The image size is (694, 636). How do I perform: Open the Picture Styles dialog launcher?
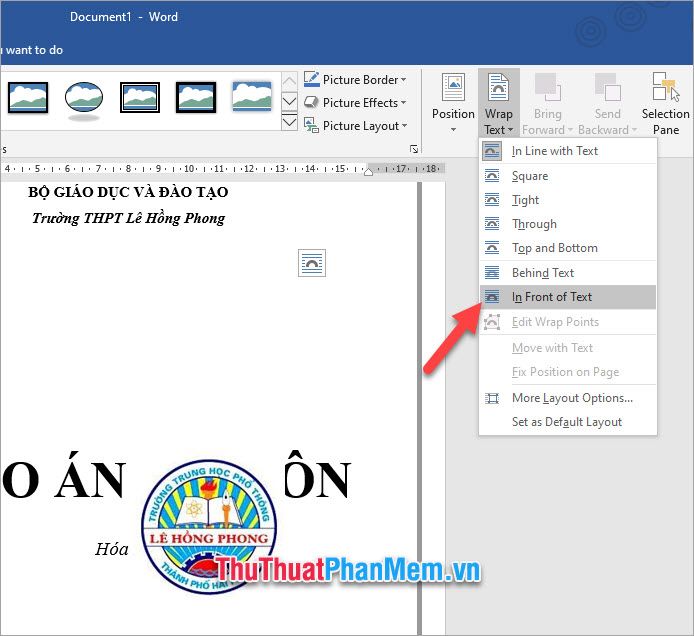pyautogui.click(x=414, y=149)
